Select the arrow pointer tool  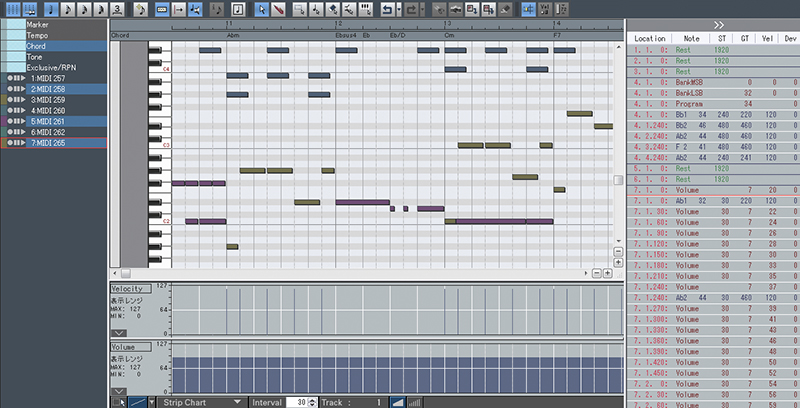(261, 9)
